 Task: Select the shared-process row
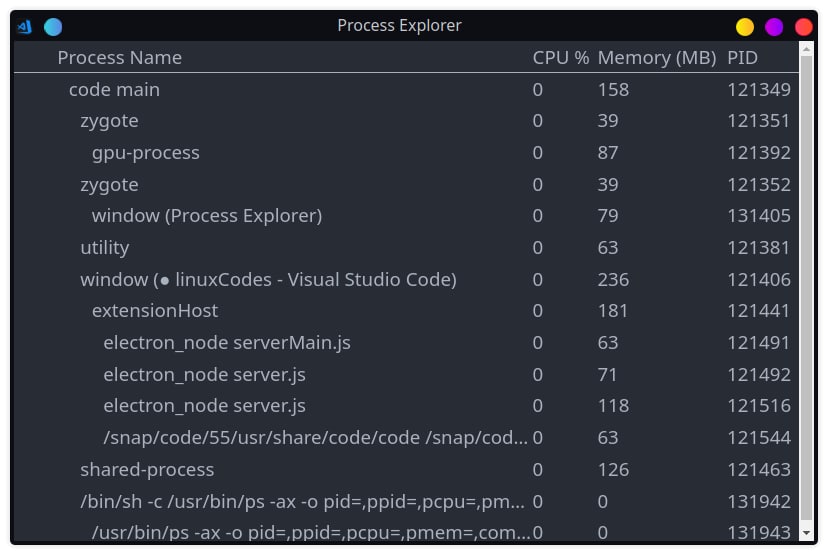tap(406, 469)
